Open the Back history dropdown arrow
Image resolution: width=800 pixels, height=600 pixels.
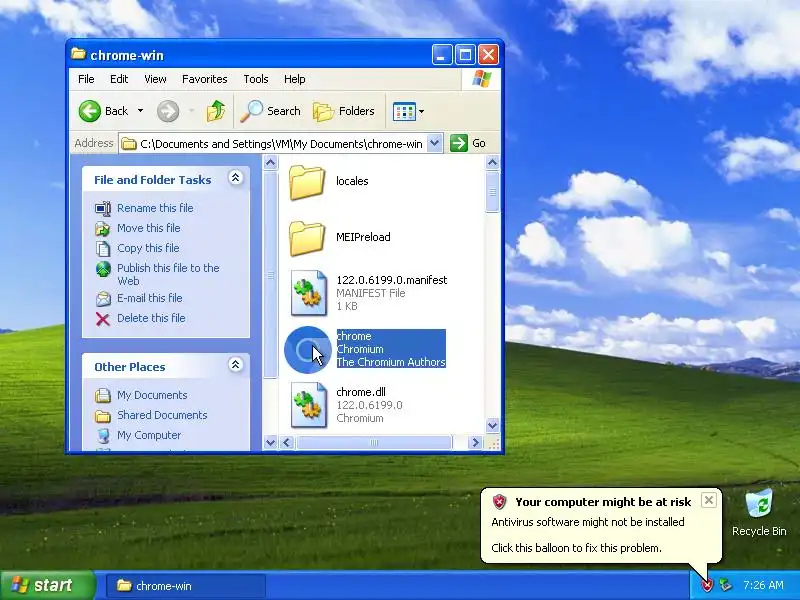click(x=140, y=111)
